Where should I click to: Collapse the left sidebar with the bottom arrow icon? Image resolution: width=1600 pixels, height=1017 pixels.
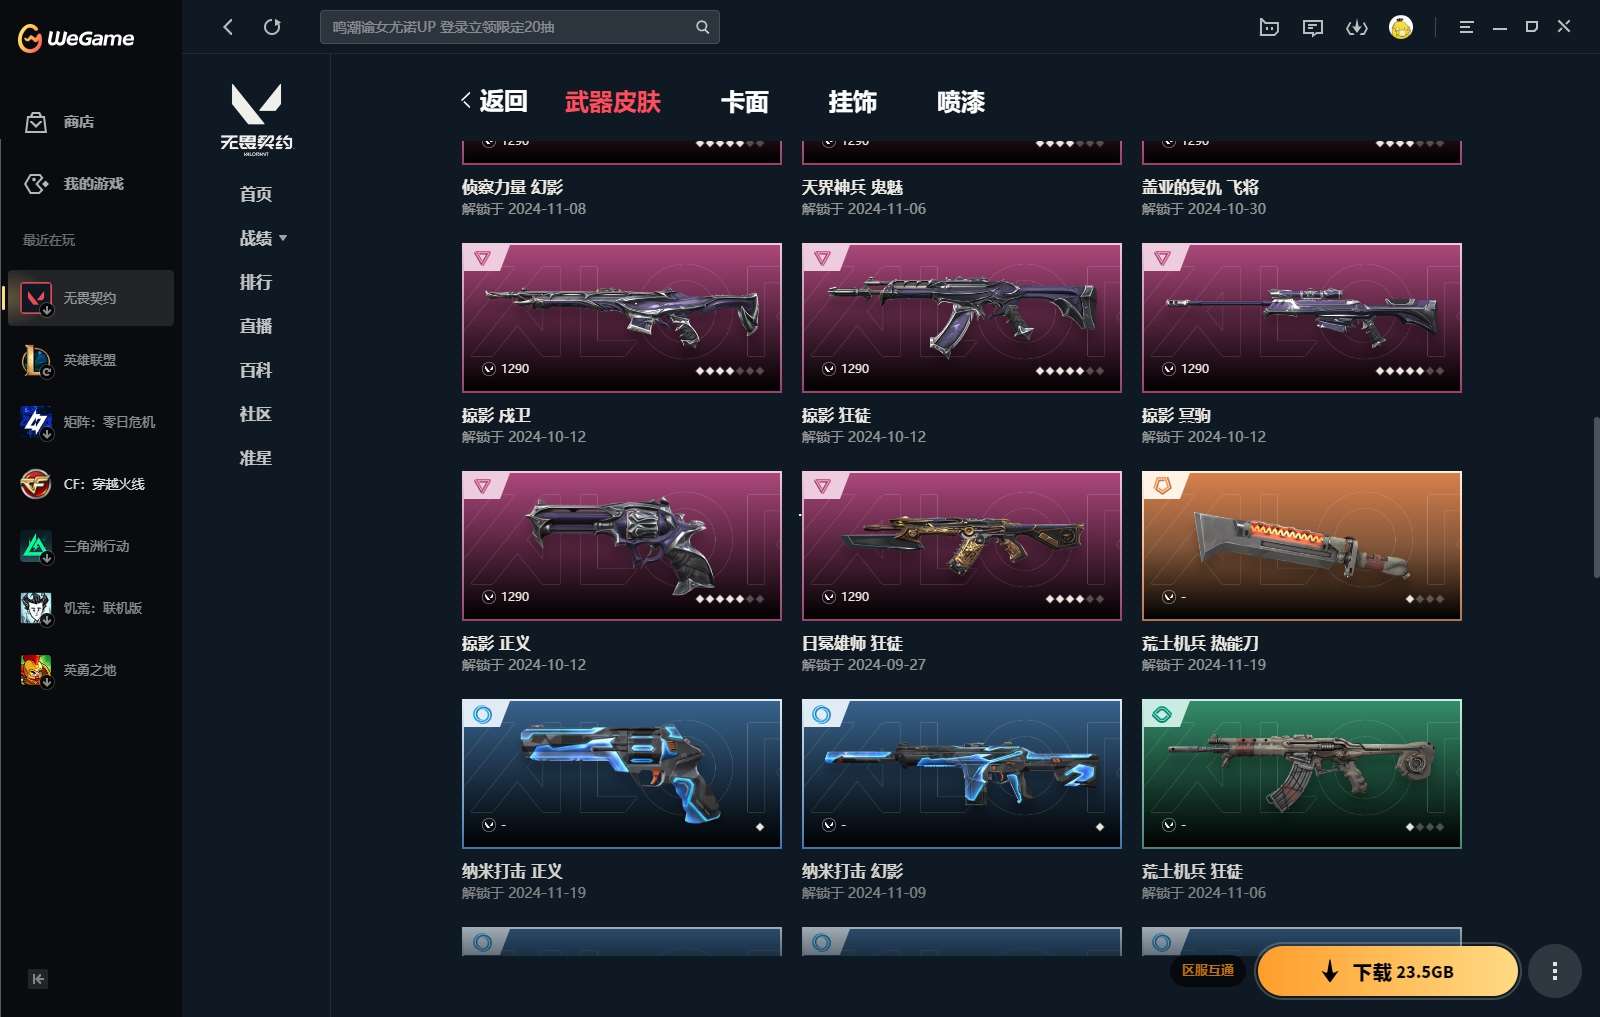click(x=38, y=979)
